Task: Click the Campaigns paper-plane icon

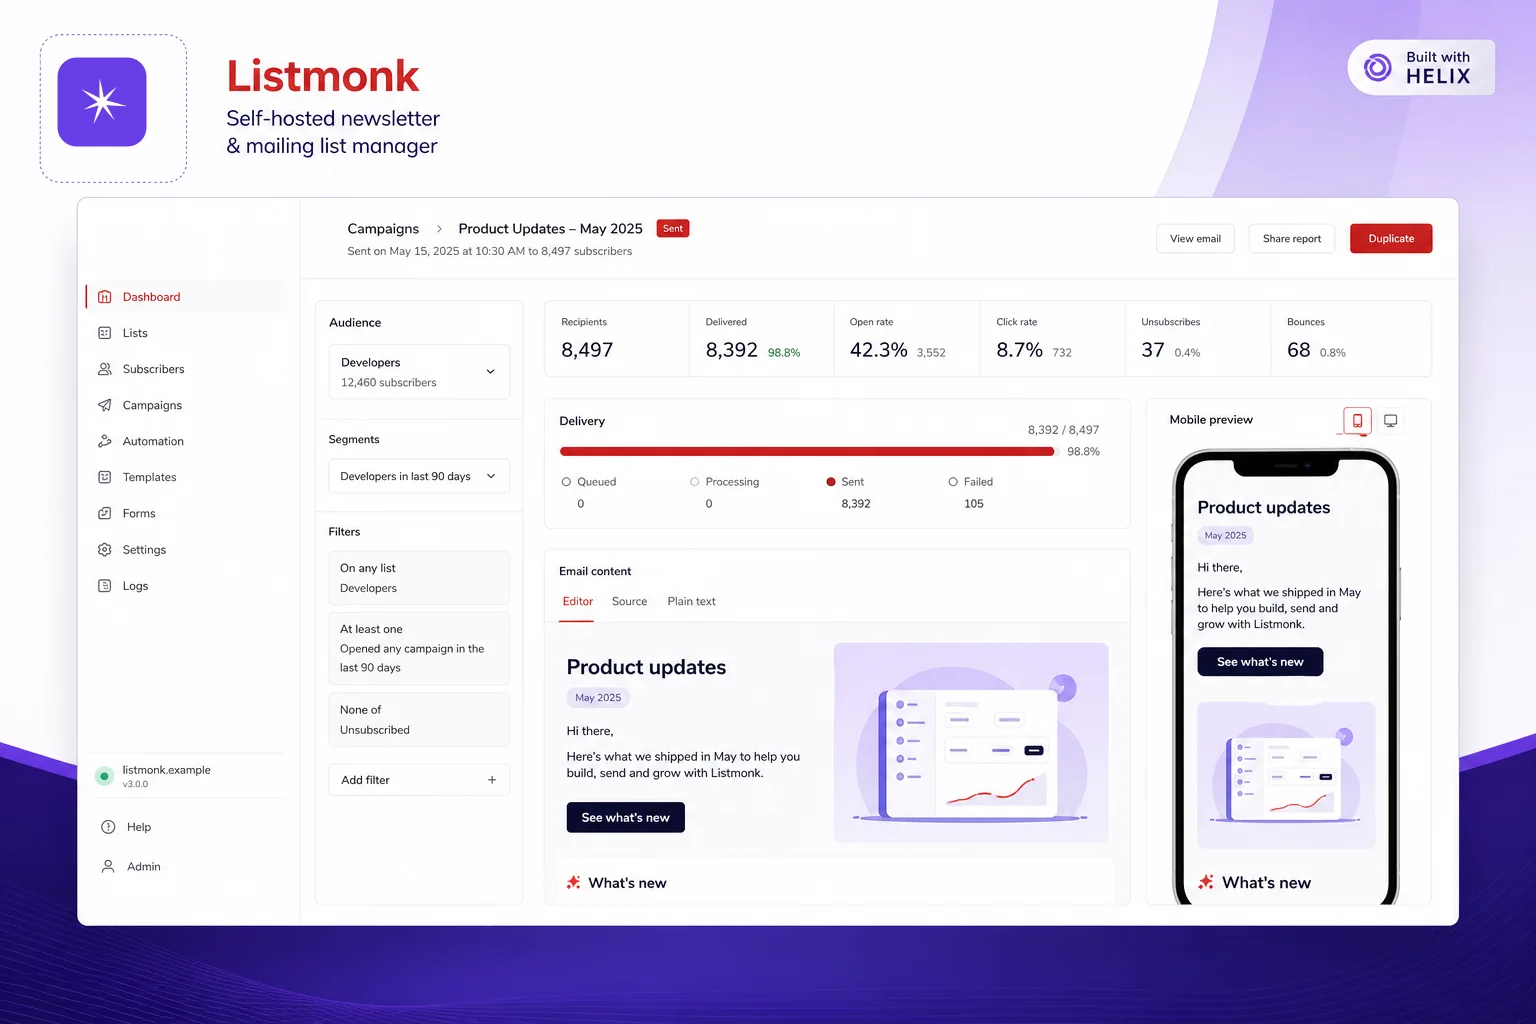Action: tap(105, 405)
